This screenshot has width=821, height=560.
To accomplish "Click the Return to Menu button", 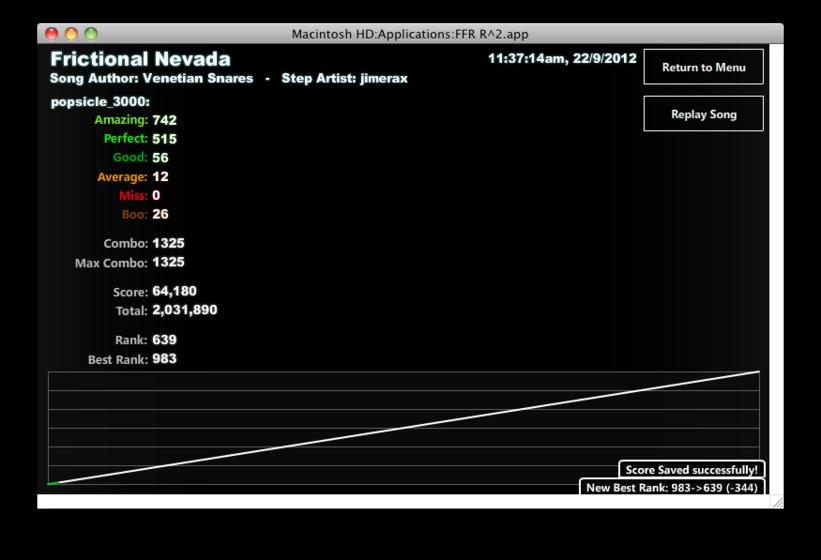I will click(x=703, y=67).
